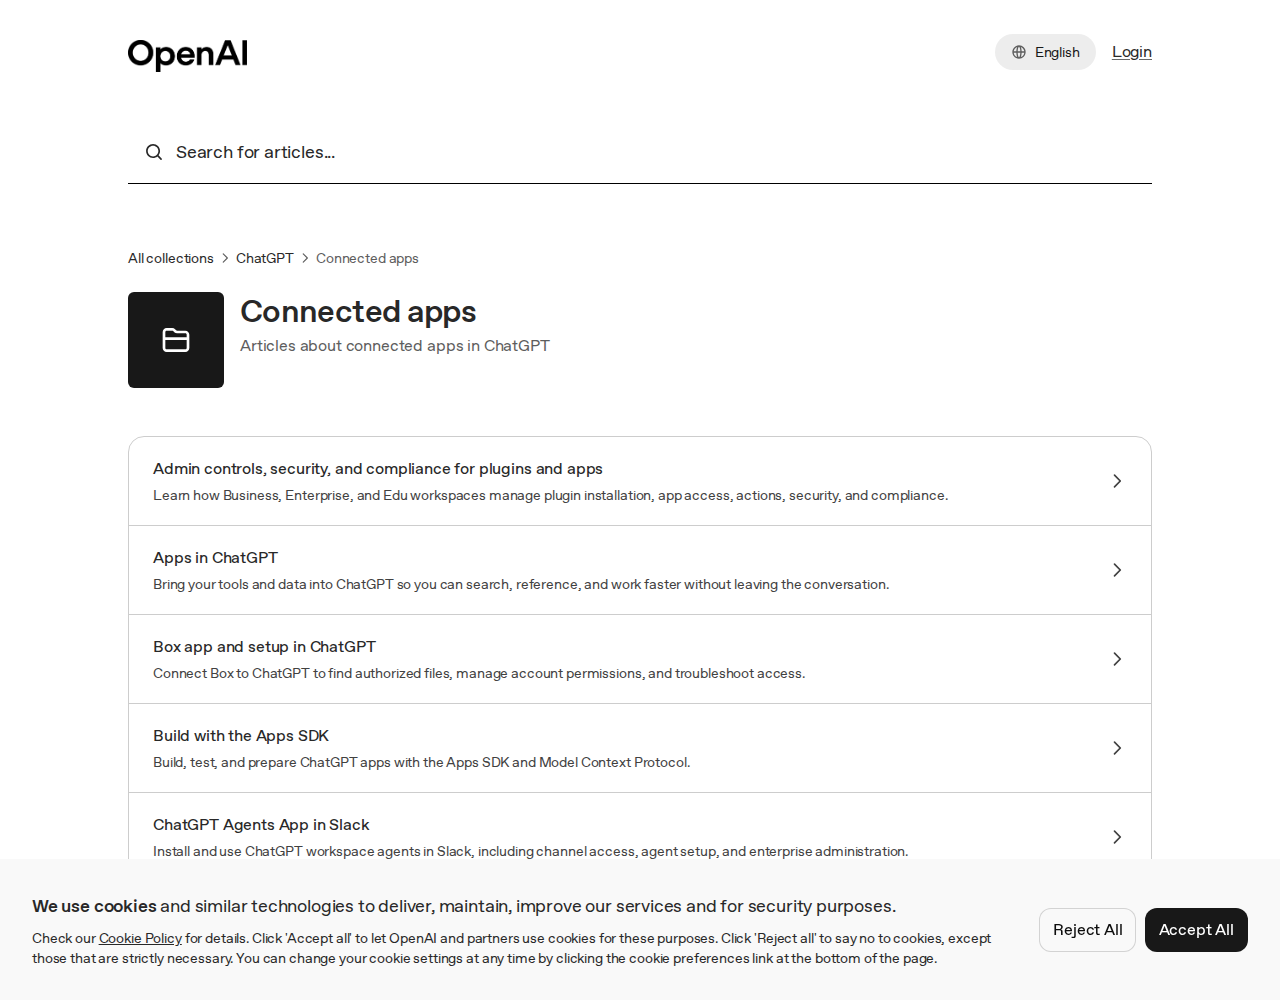The image size is (1280, 1000).
Task: Go to ChatGPT breadcrumb
Action: click(x=265, y=258)
